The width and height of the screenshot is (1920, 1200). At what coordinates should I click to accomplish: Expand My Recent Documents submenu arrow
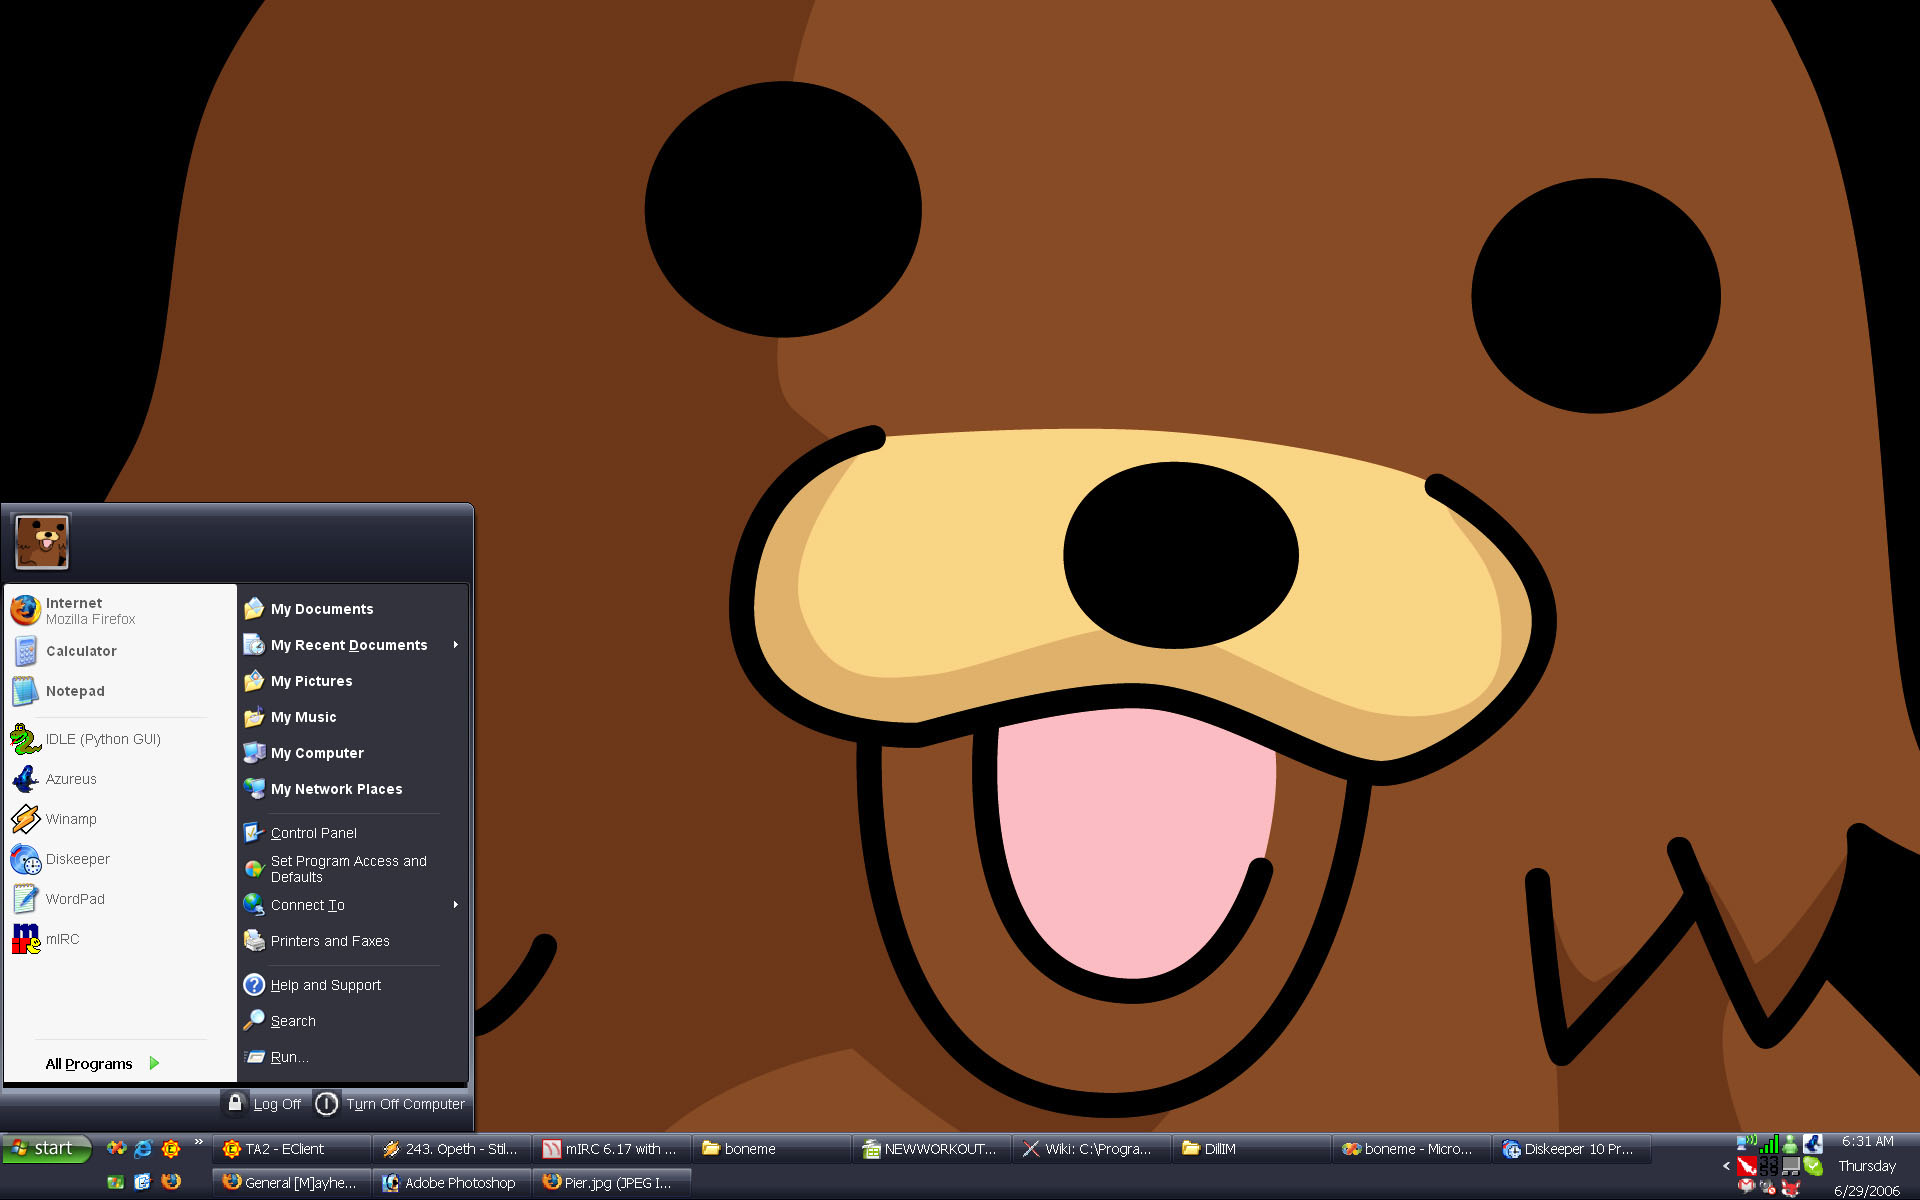tap(456, 645)
